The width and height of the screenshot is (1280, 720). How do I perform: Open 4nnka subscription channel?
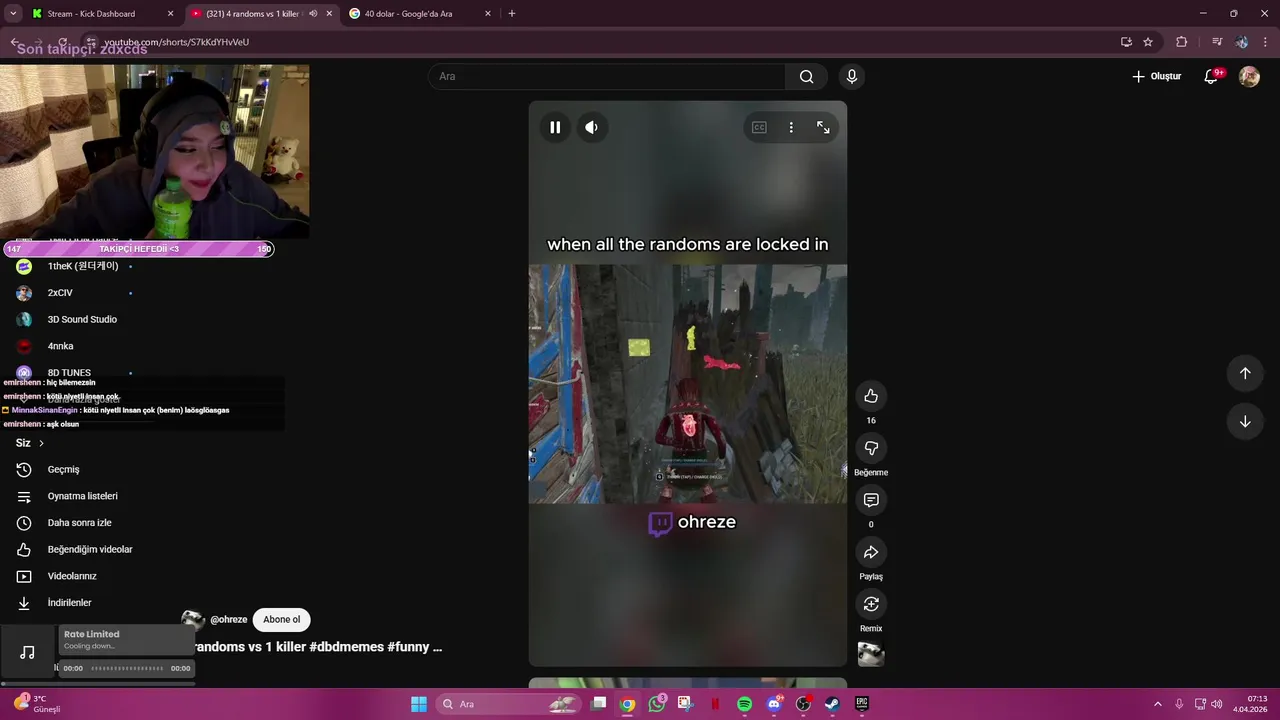[60, 346]
